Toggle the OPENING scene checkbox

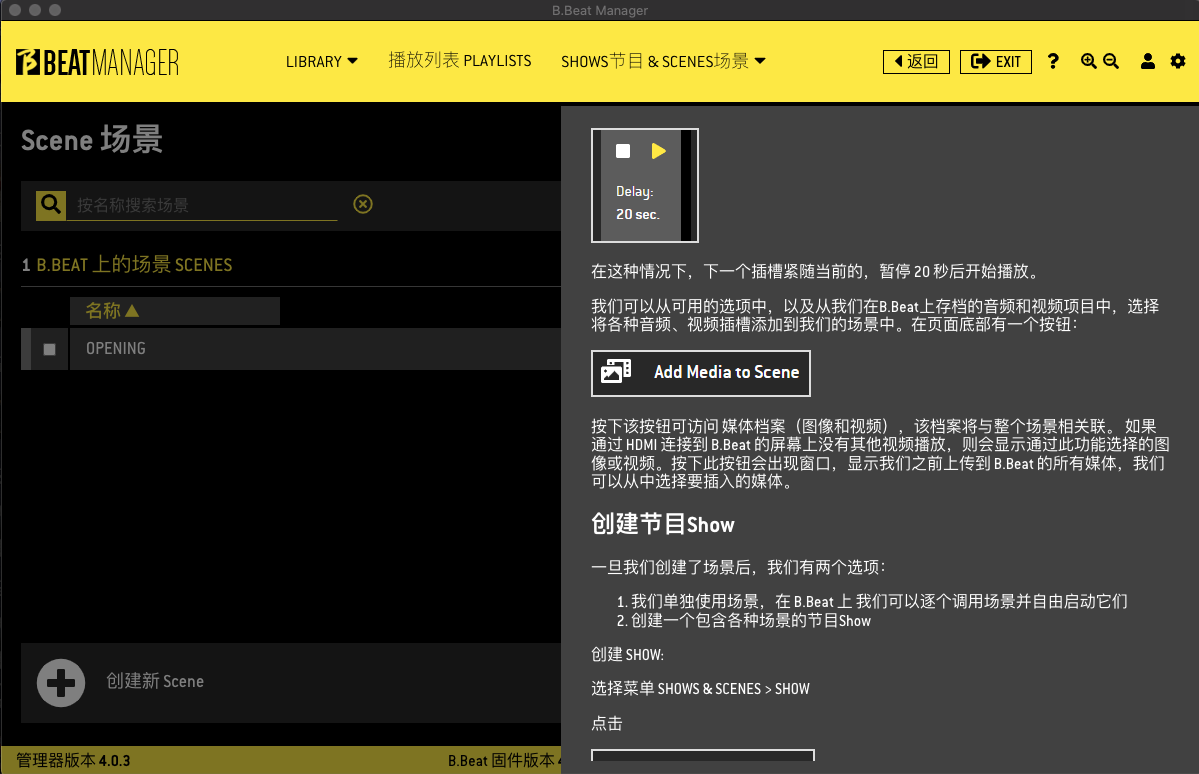[50, 350]
